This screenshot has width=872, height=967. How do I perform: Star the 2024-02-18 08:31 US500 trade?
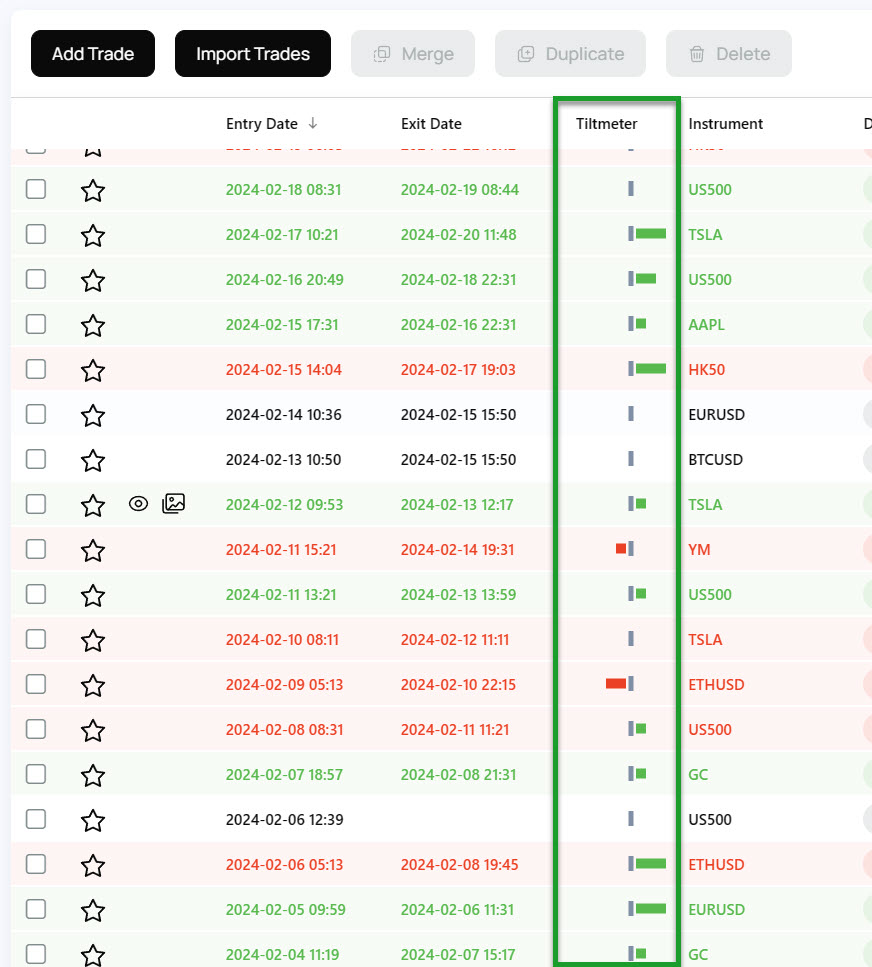coord(93,190)
